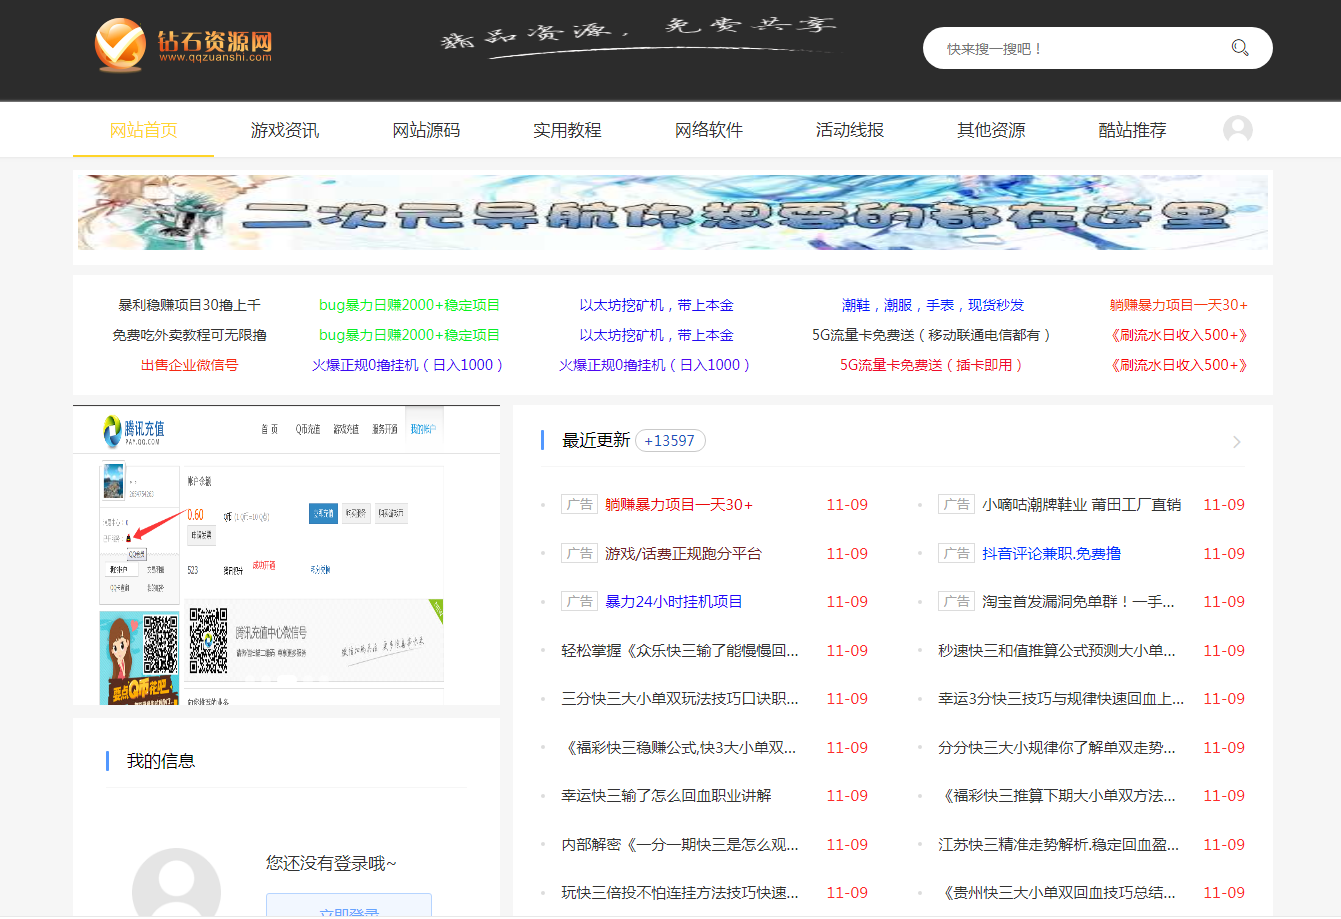This screenshot has width=1341, height=919.
Task: Select the 网络软件 navigation item
Action: 709,130
